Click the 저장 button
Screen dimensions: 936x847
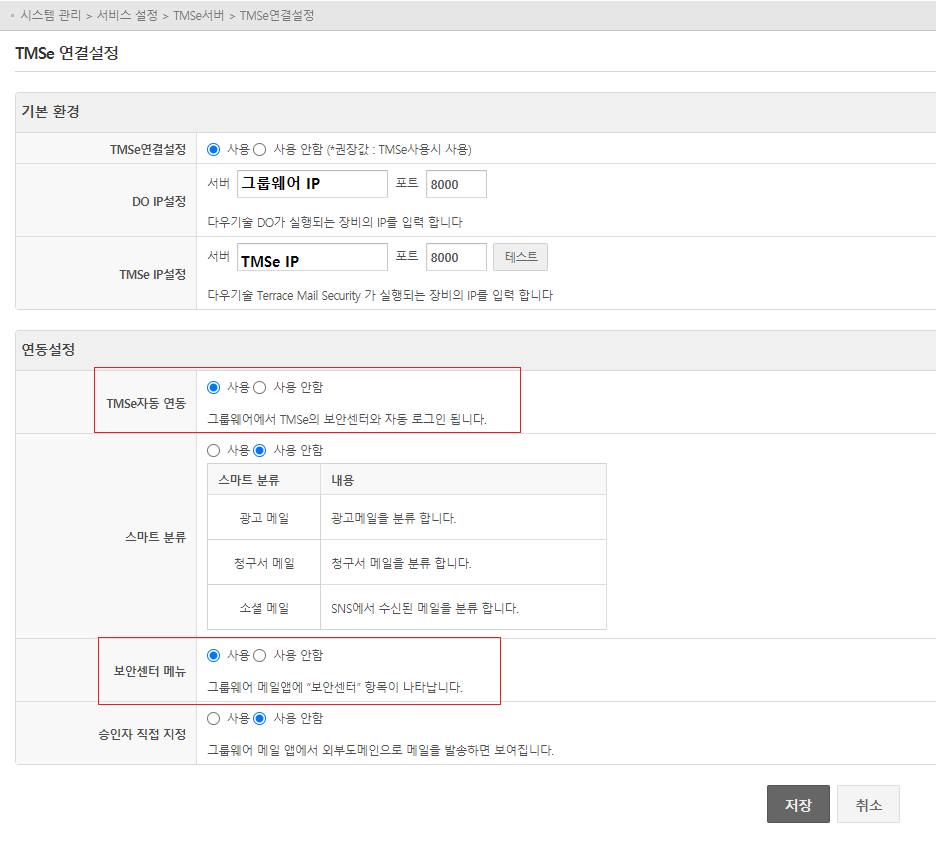point(798,804)
